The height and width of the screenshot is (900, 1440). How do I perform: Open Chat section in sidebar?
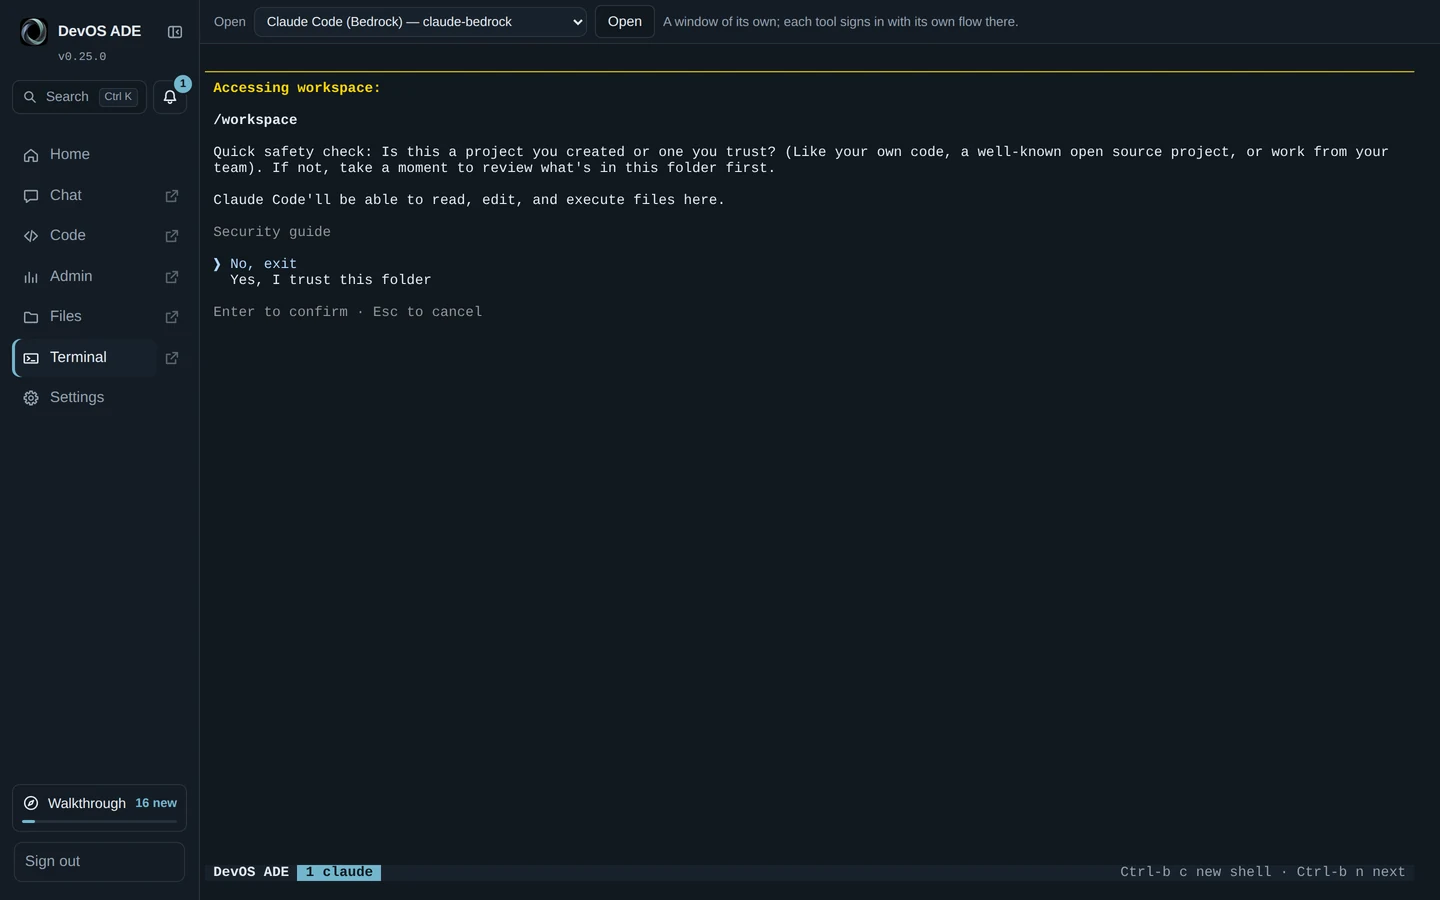point(85,196)
